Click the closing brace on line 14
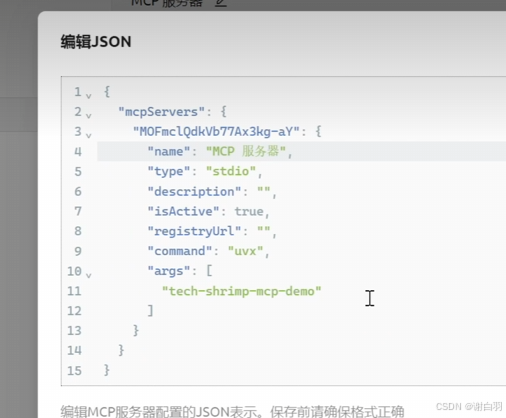Image resolution: width=506 pixels, height=418 pixels. (x=121, y=350)
